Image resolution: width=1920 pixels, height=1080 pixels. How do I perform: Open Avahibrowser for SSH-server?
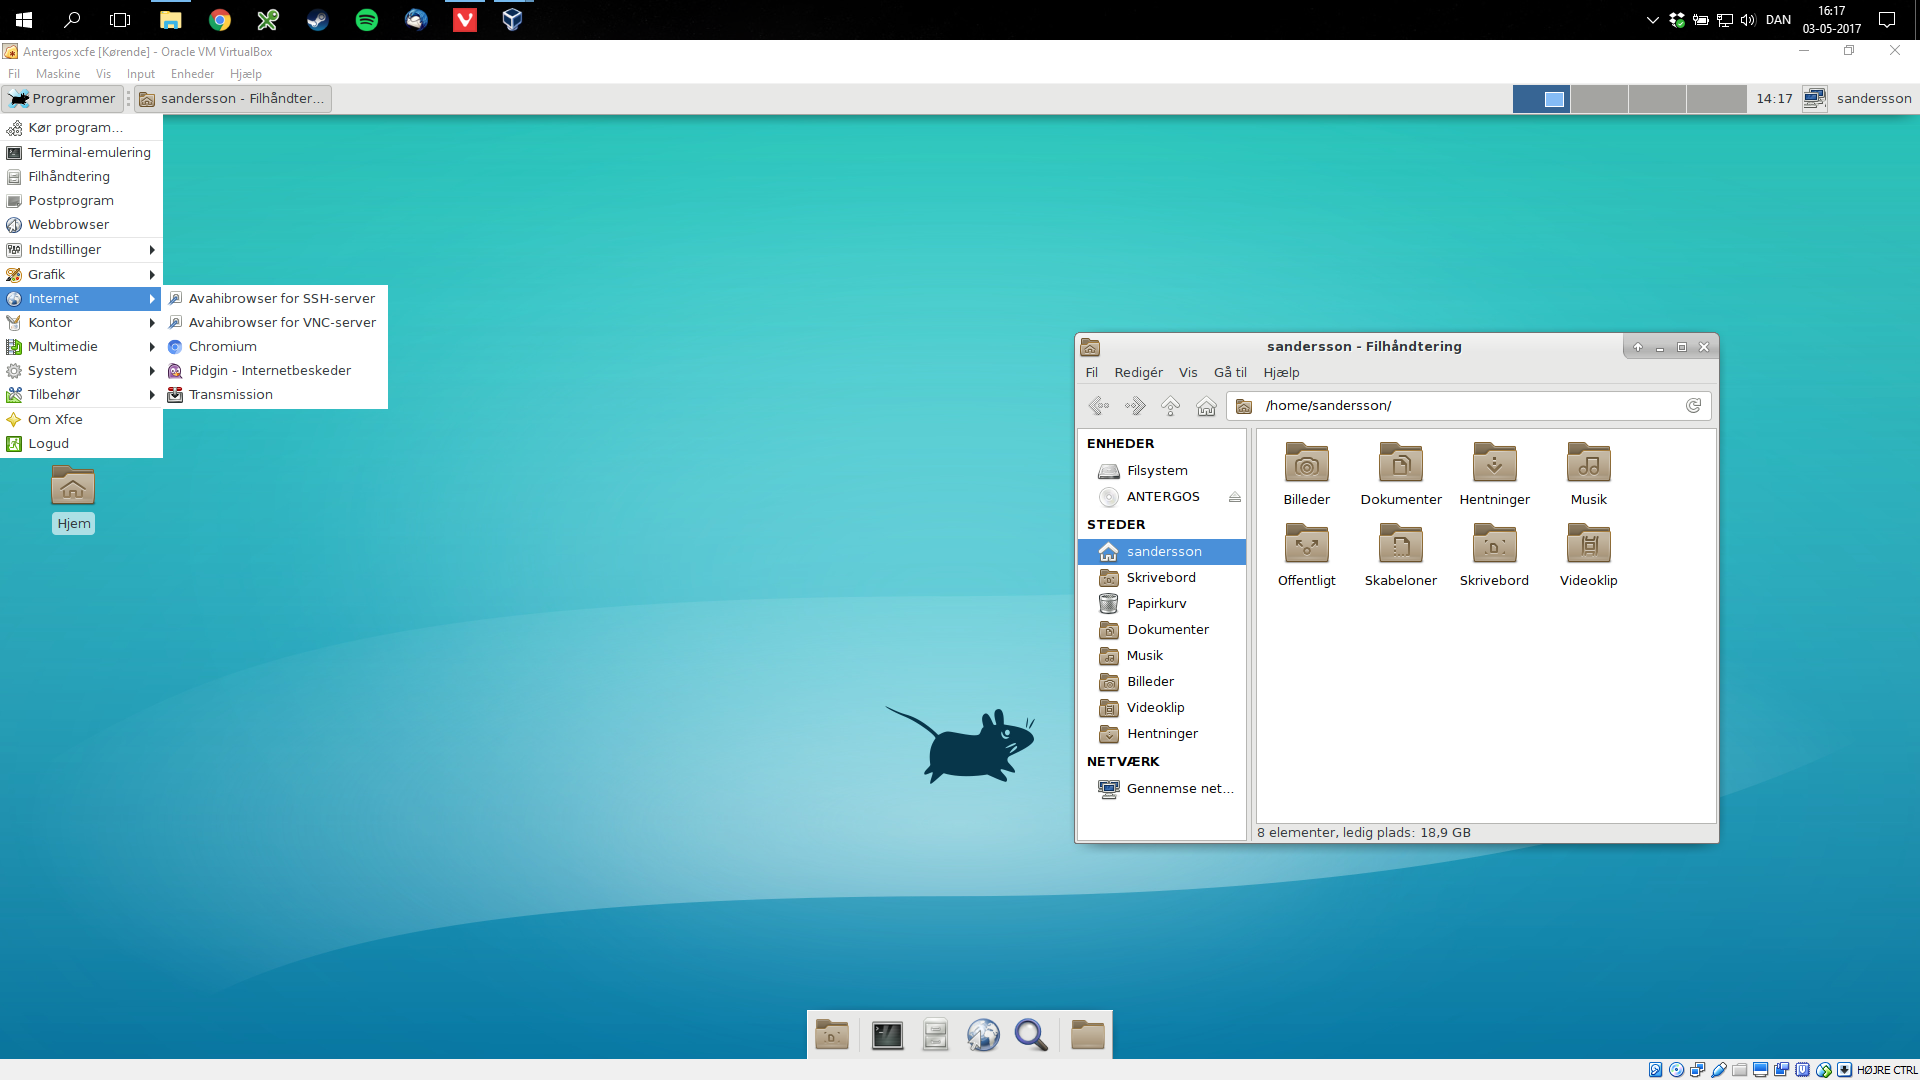(x=275, y=299)
